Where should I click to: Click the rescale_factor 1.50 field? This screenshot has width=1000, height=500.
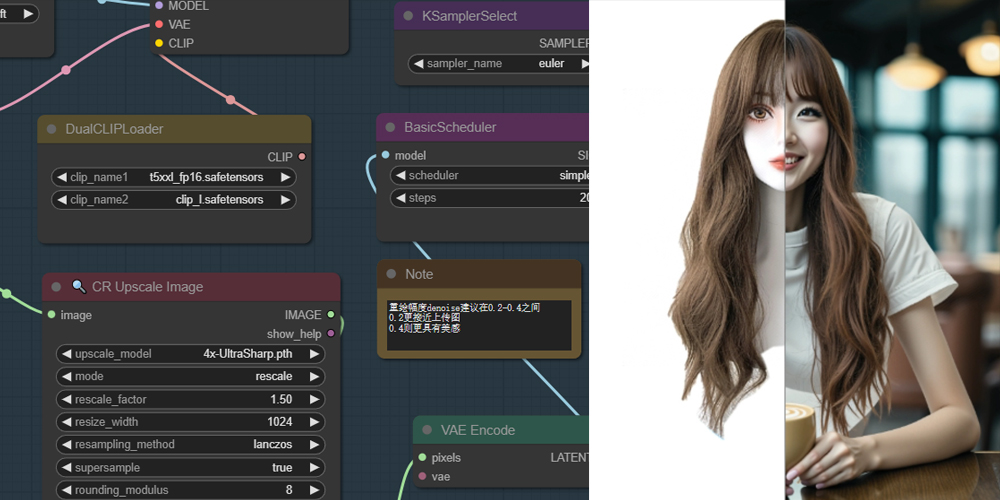coord(191,399)
